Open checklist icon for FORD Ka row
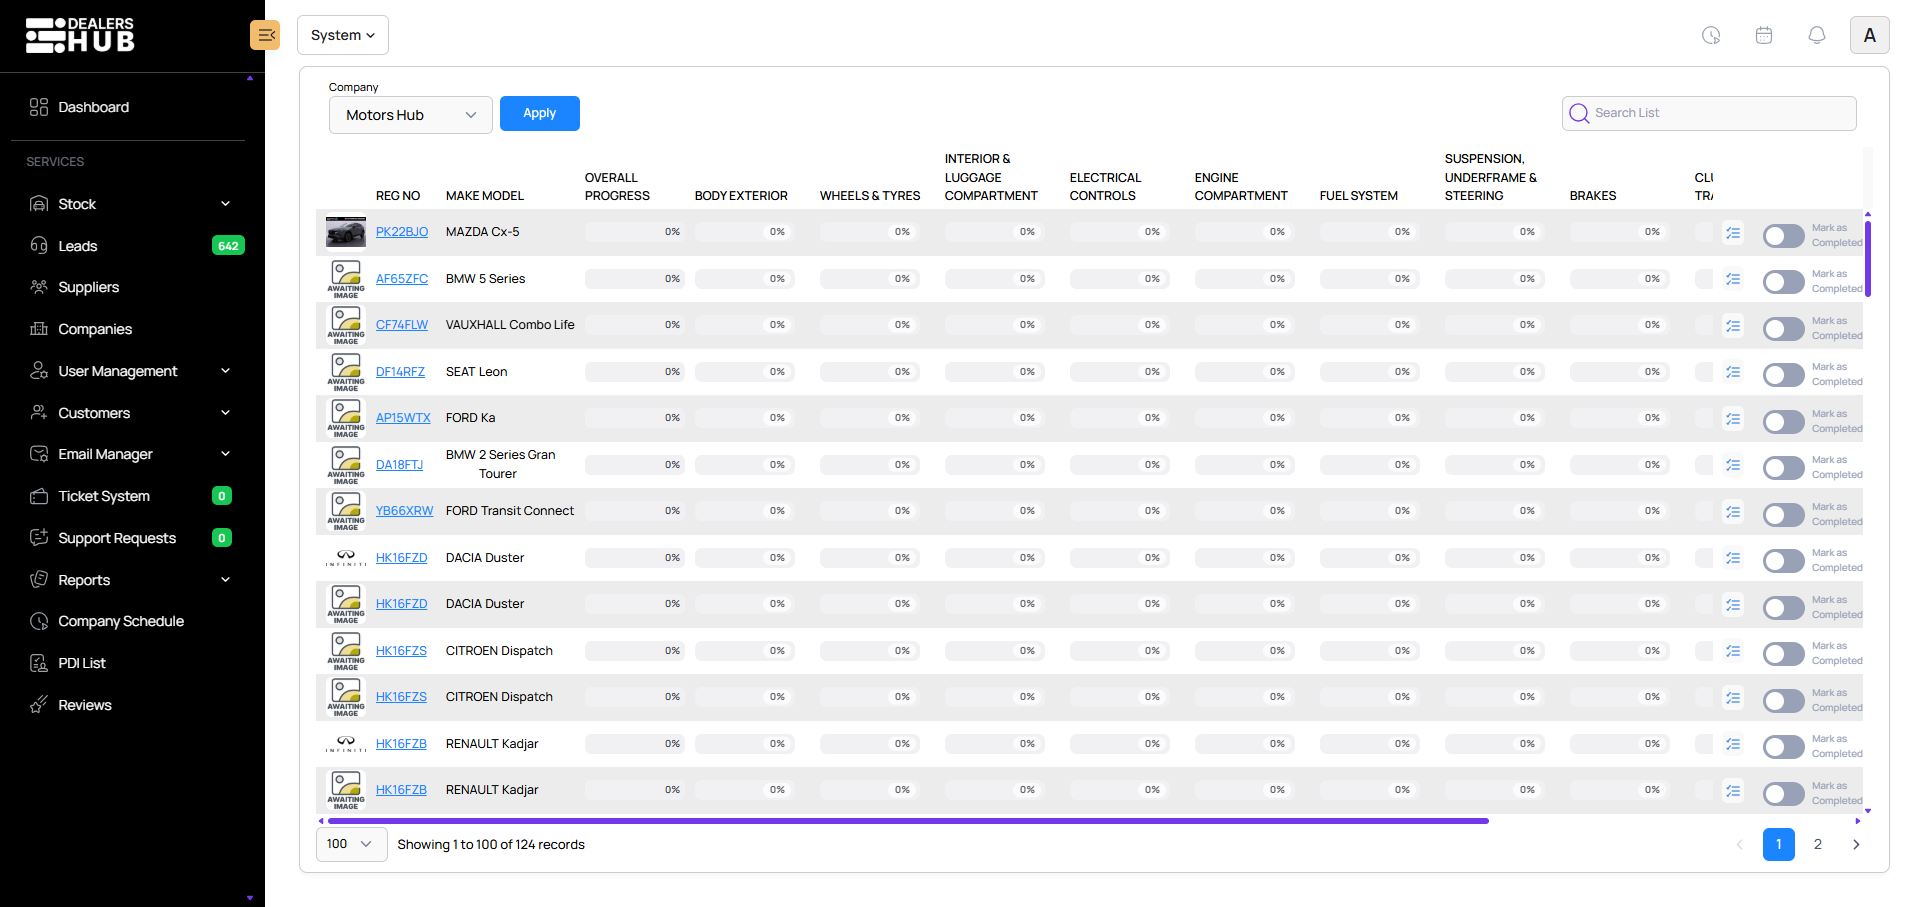1919x907 pixels. point(1733,419)
